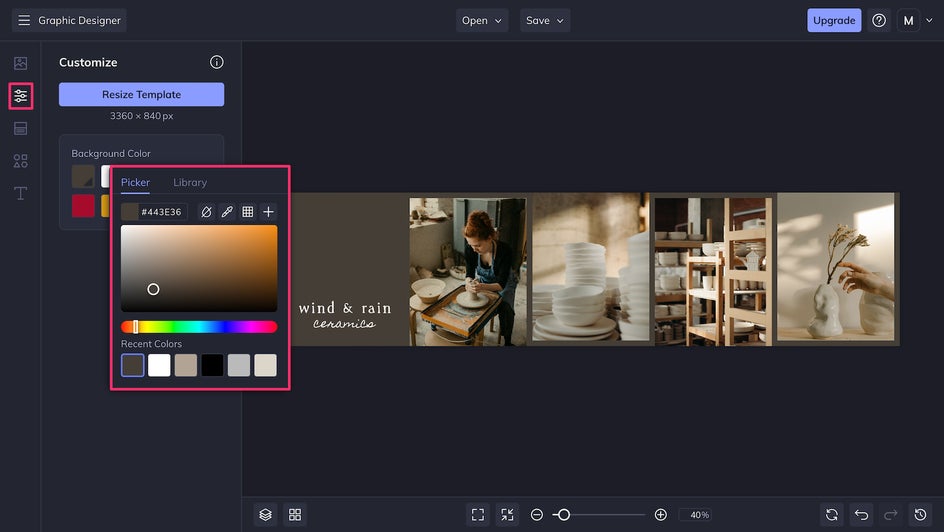
Task: Zoom out with the minus icon
Action: click(537, 515)
